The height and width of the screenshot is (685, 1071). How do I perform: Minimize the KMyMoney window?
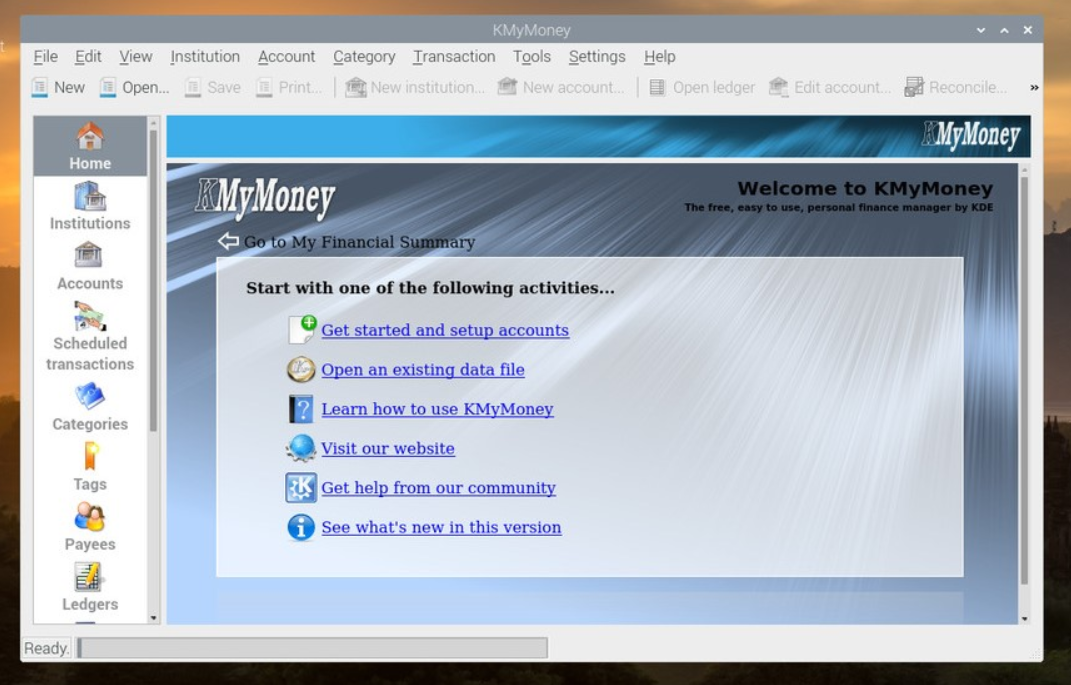981,30
